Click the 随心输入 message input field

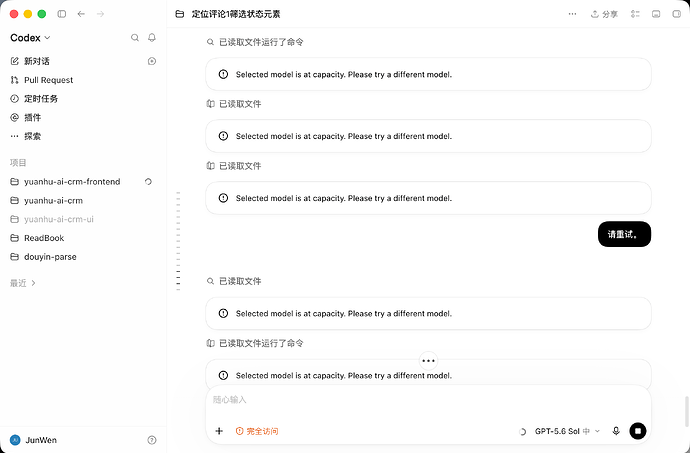[x=428, y=400]
